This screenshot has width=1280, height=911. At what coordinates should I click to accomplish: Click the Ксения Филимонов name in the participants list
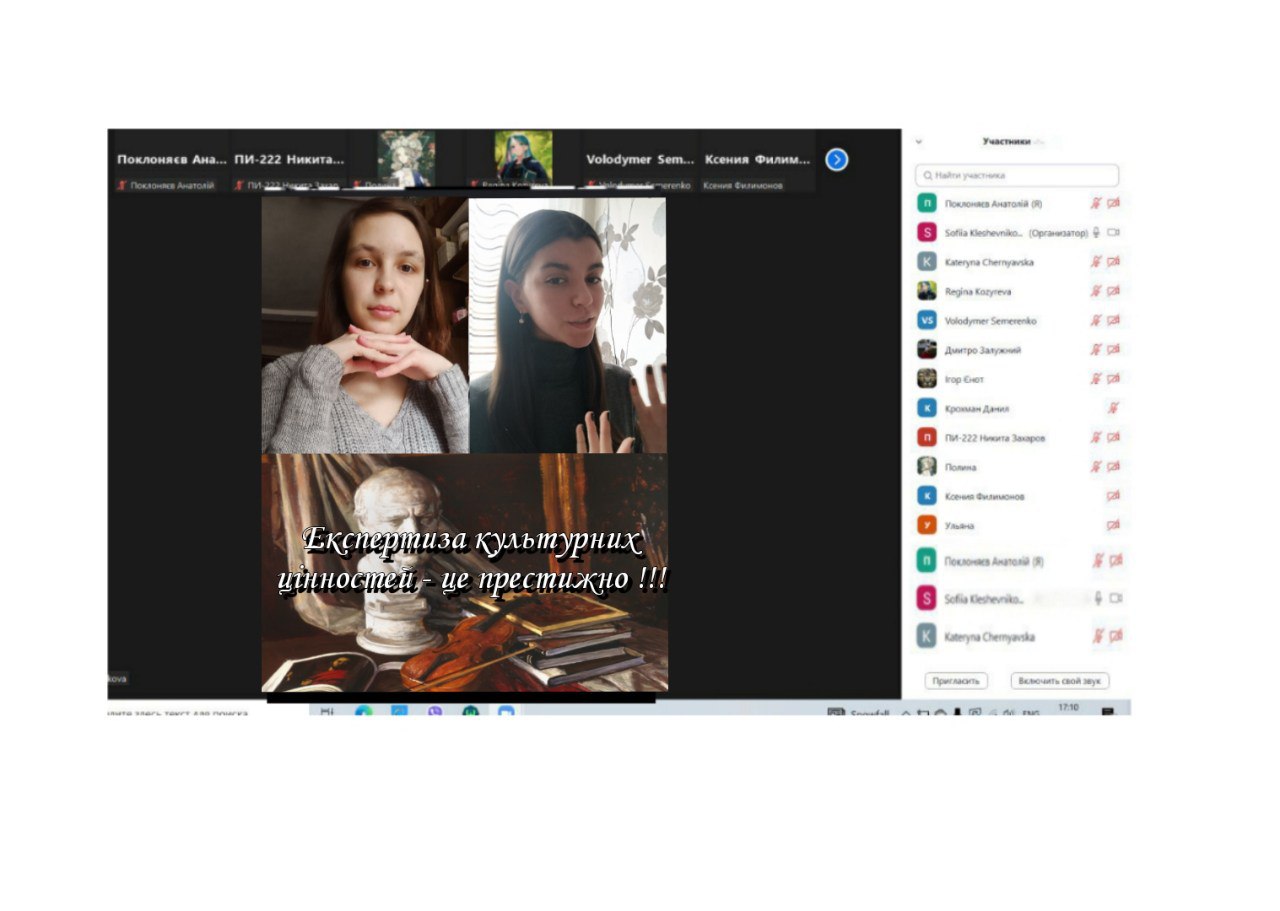(x=984, y=496)
